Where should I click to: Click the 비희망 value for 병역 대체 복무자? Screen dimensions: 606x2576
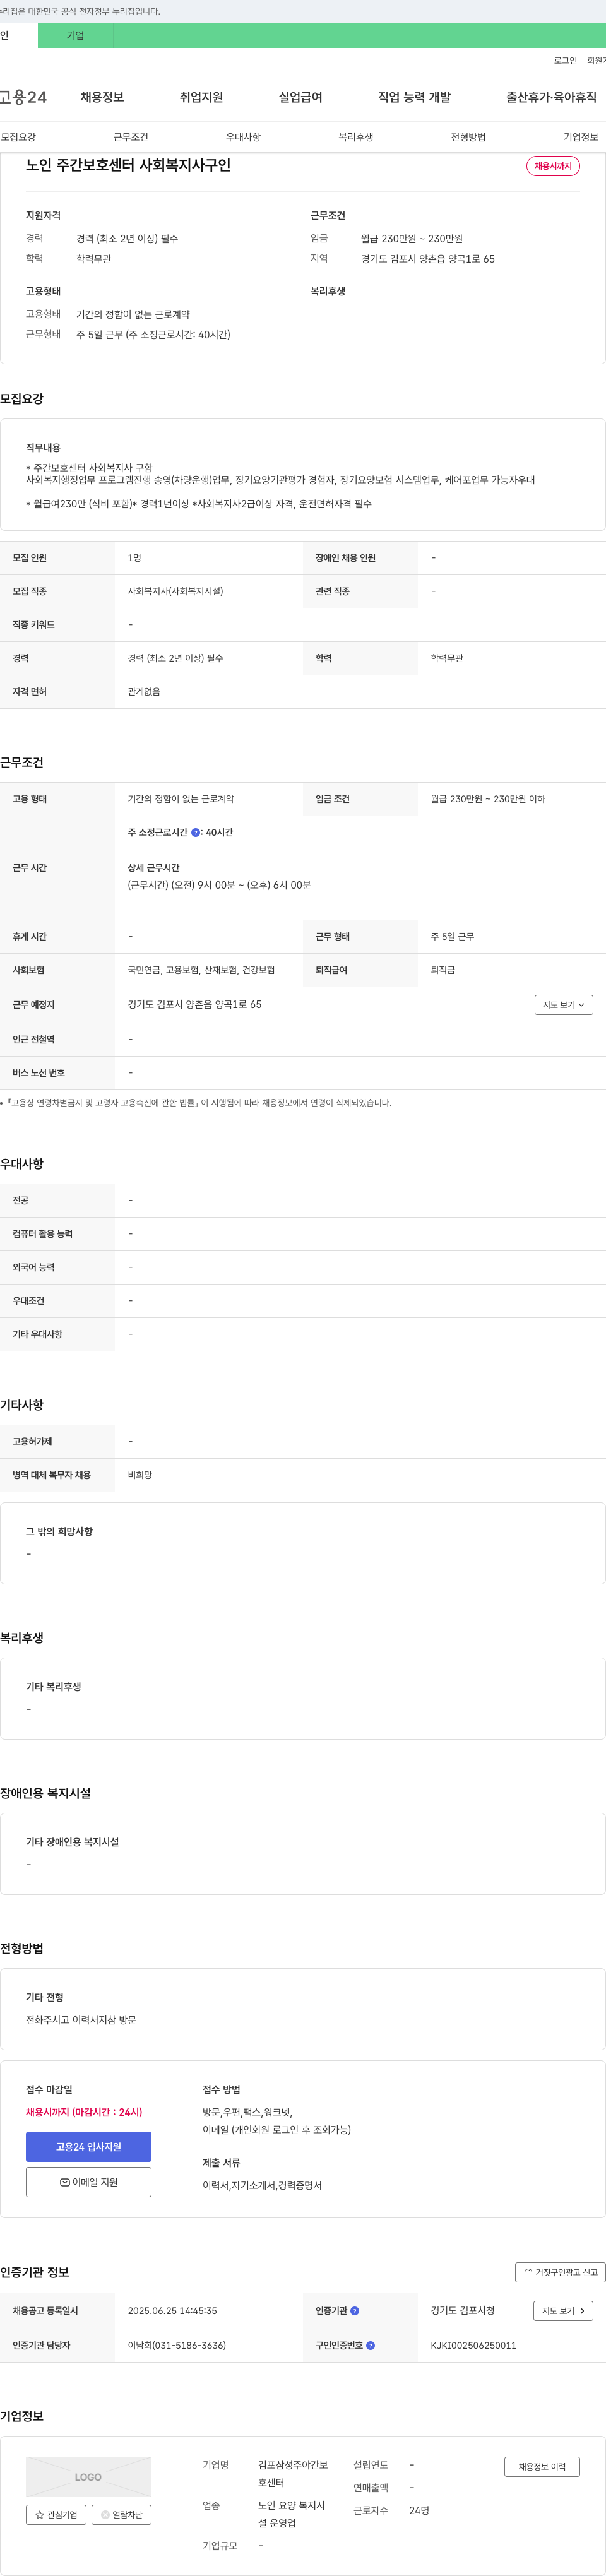pos(140,1475)
